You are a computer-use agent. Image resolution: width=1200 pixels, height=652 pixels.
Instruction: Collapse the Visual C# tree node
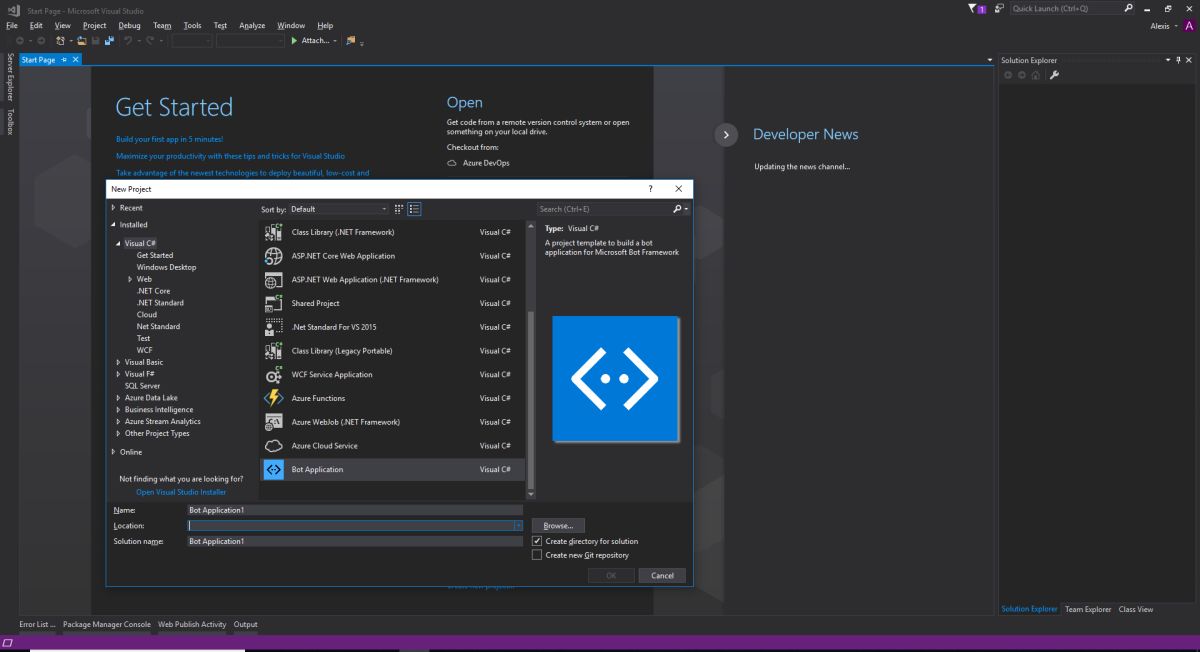tap(119, 244)
